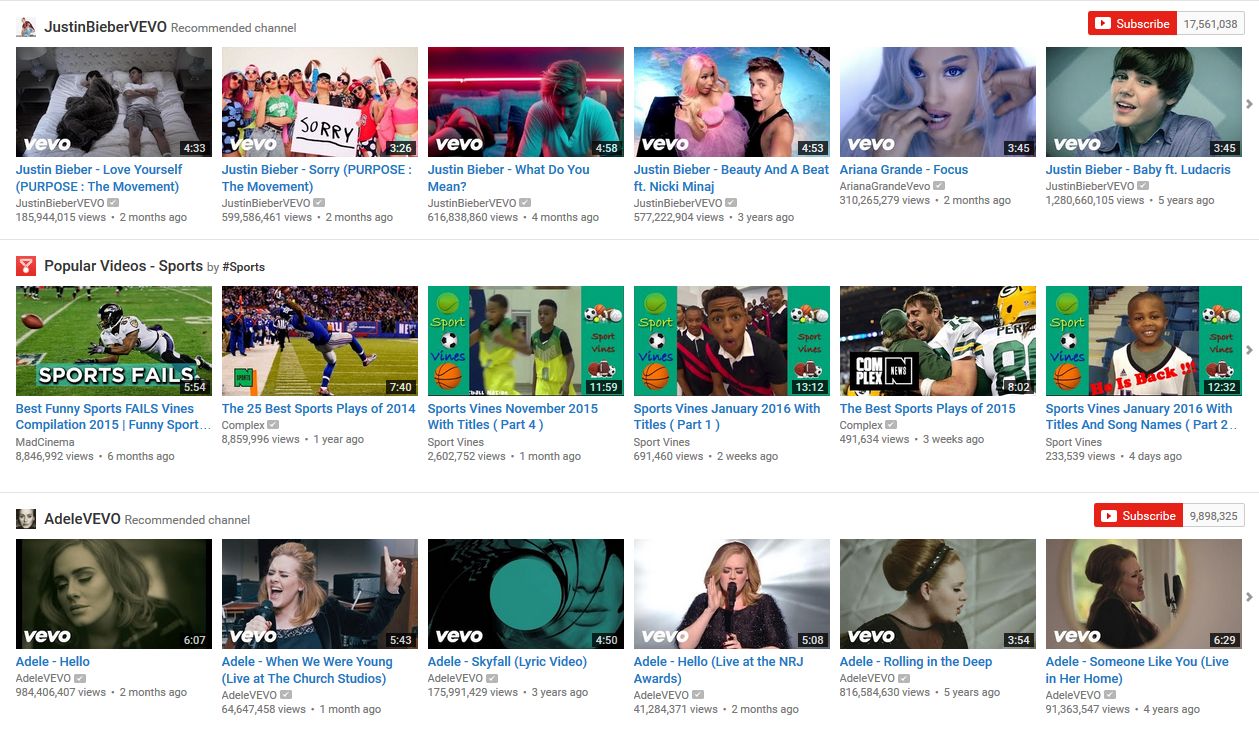The width and height of the screenshot is (1259, 729).
Task: Open 'Sports Vines November 2015 (Part 4)' title
Action: pos(513,417)
